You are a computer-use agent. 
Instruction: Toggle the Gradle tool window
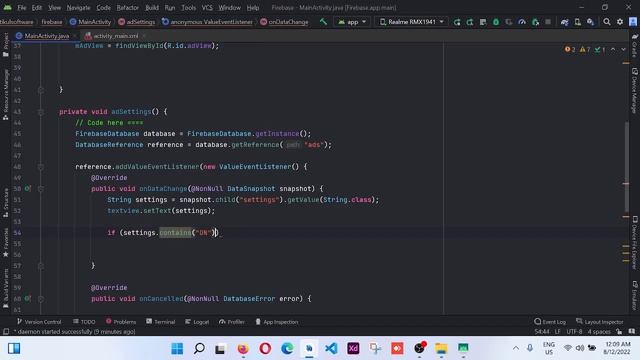tap(635, 46)
